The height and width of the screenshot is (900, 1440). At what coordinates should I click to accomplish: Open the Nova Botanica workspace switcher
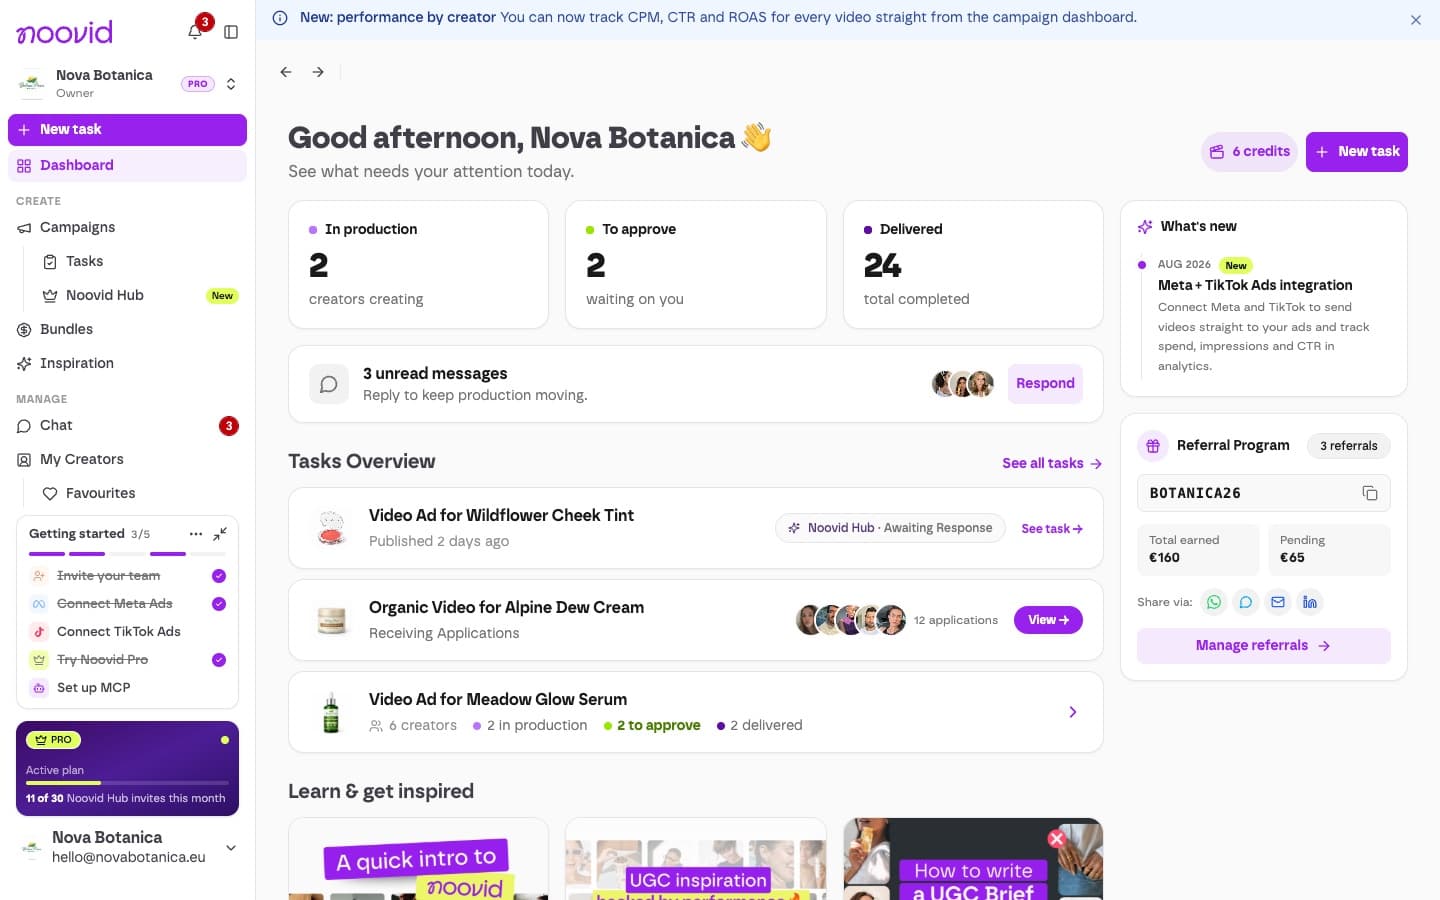pyautogui.click(x=128, y=84)
